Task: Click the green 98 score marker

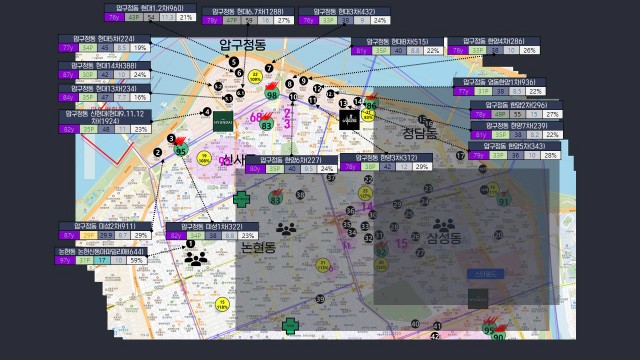Action: click(x=271, y=95)
